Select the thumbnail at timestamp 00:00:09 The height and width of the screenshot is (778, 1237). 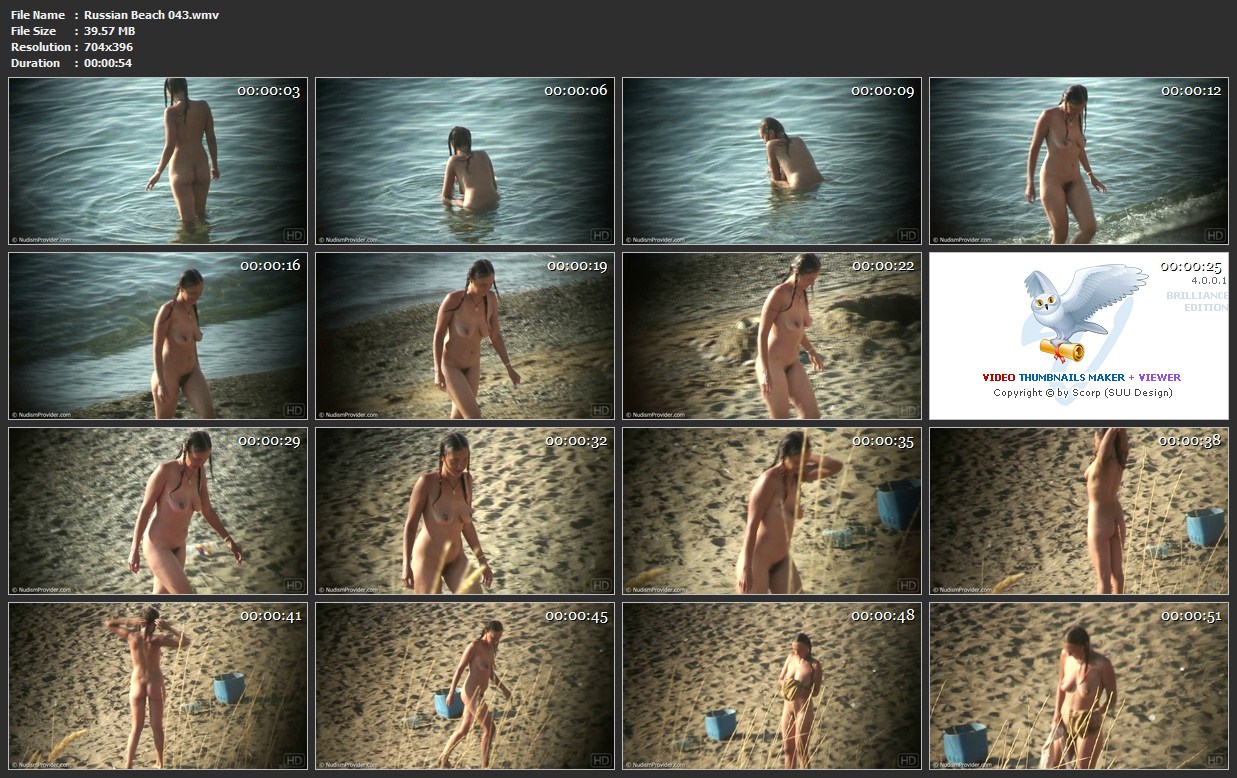pos(771,161)
